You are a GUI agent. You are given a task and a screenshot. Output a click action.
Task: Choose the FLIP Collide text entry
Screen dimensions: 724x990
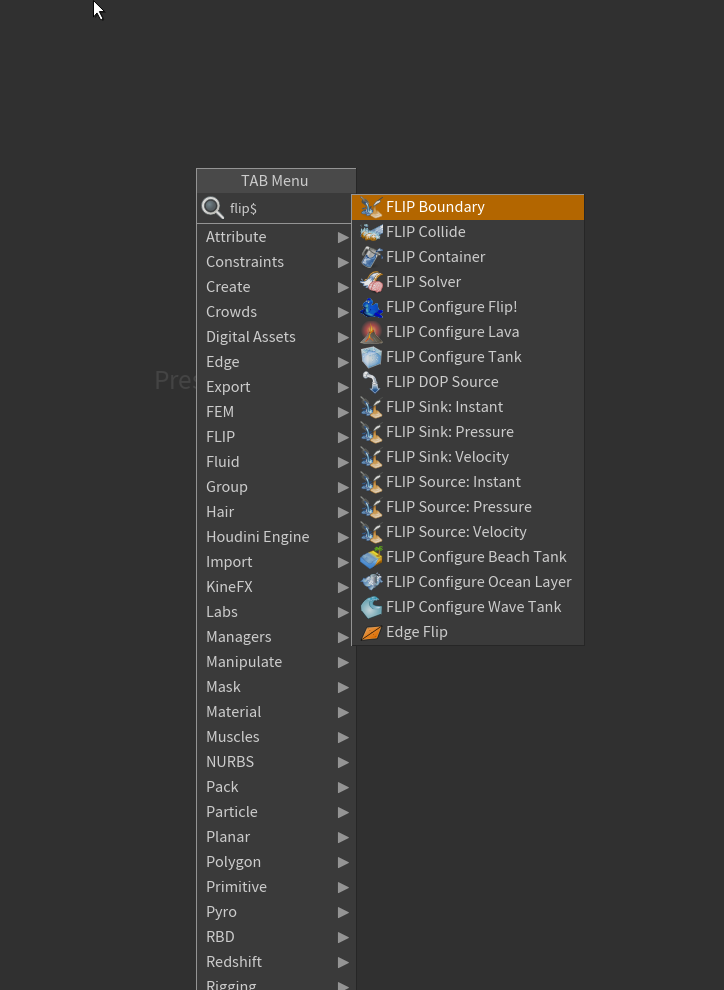point(425,232)
